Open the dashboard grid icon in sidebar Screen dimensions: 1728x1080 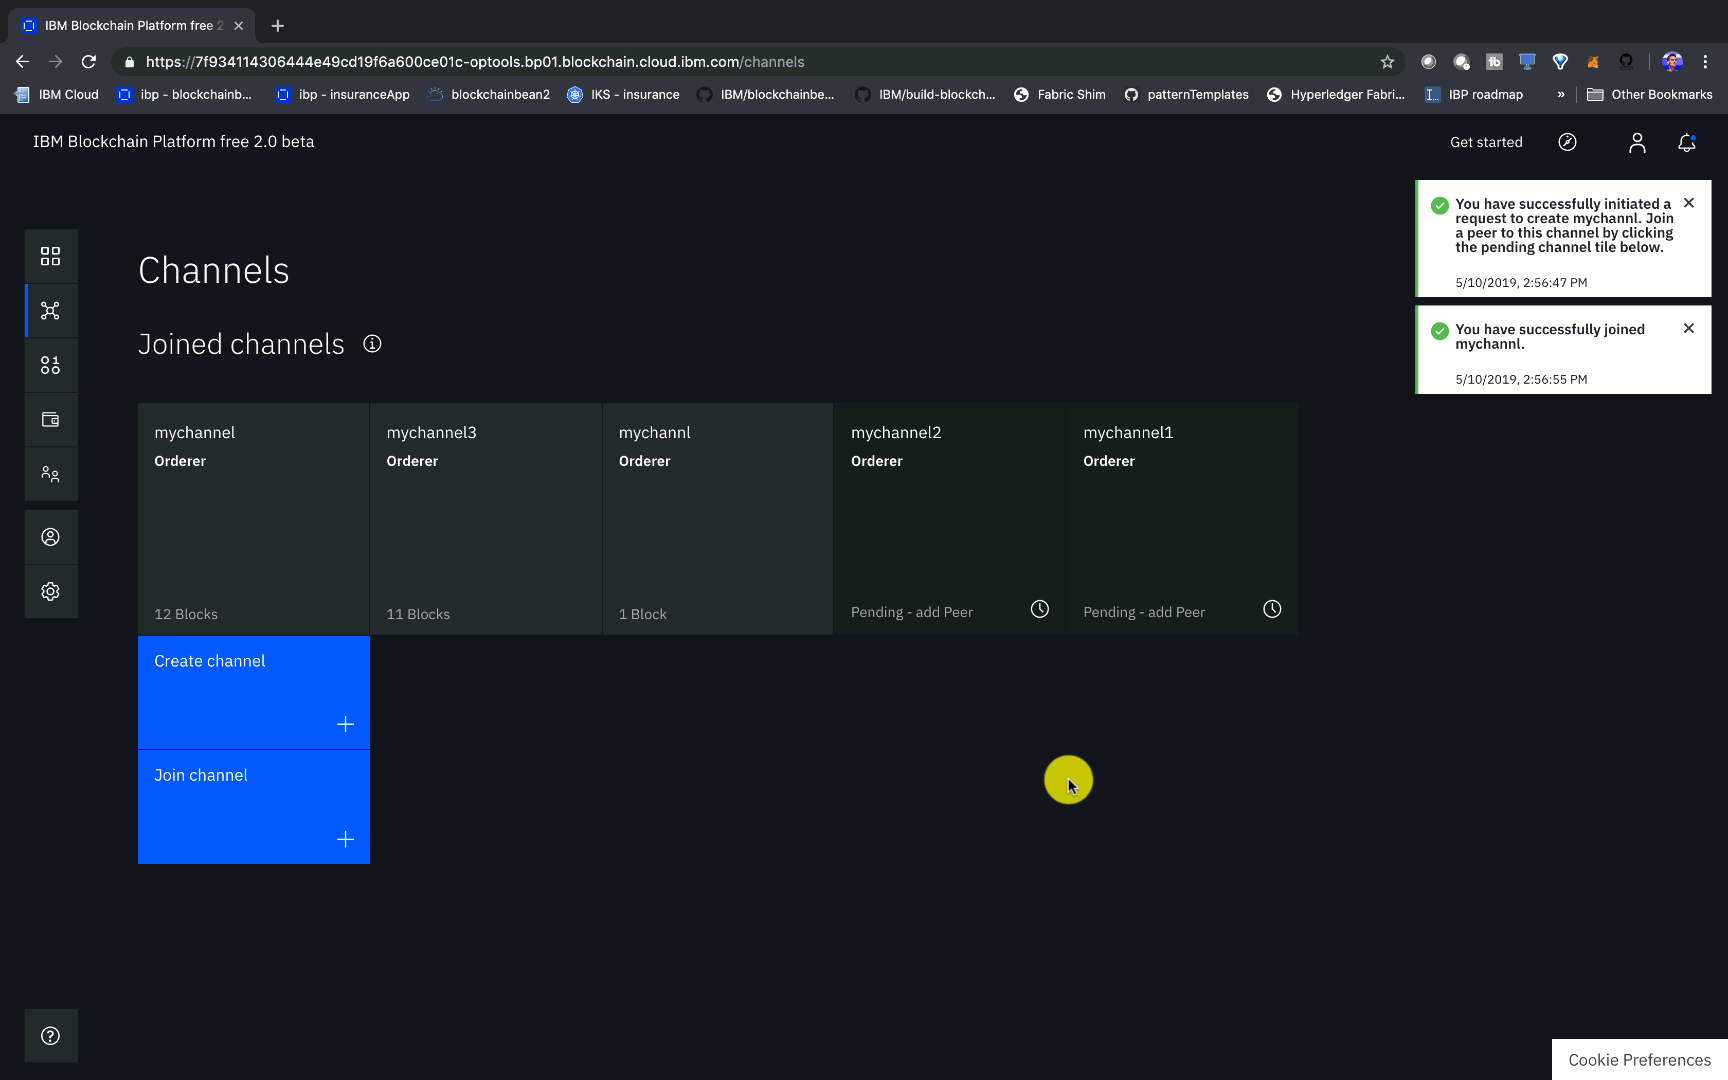[x=50, y=256]
